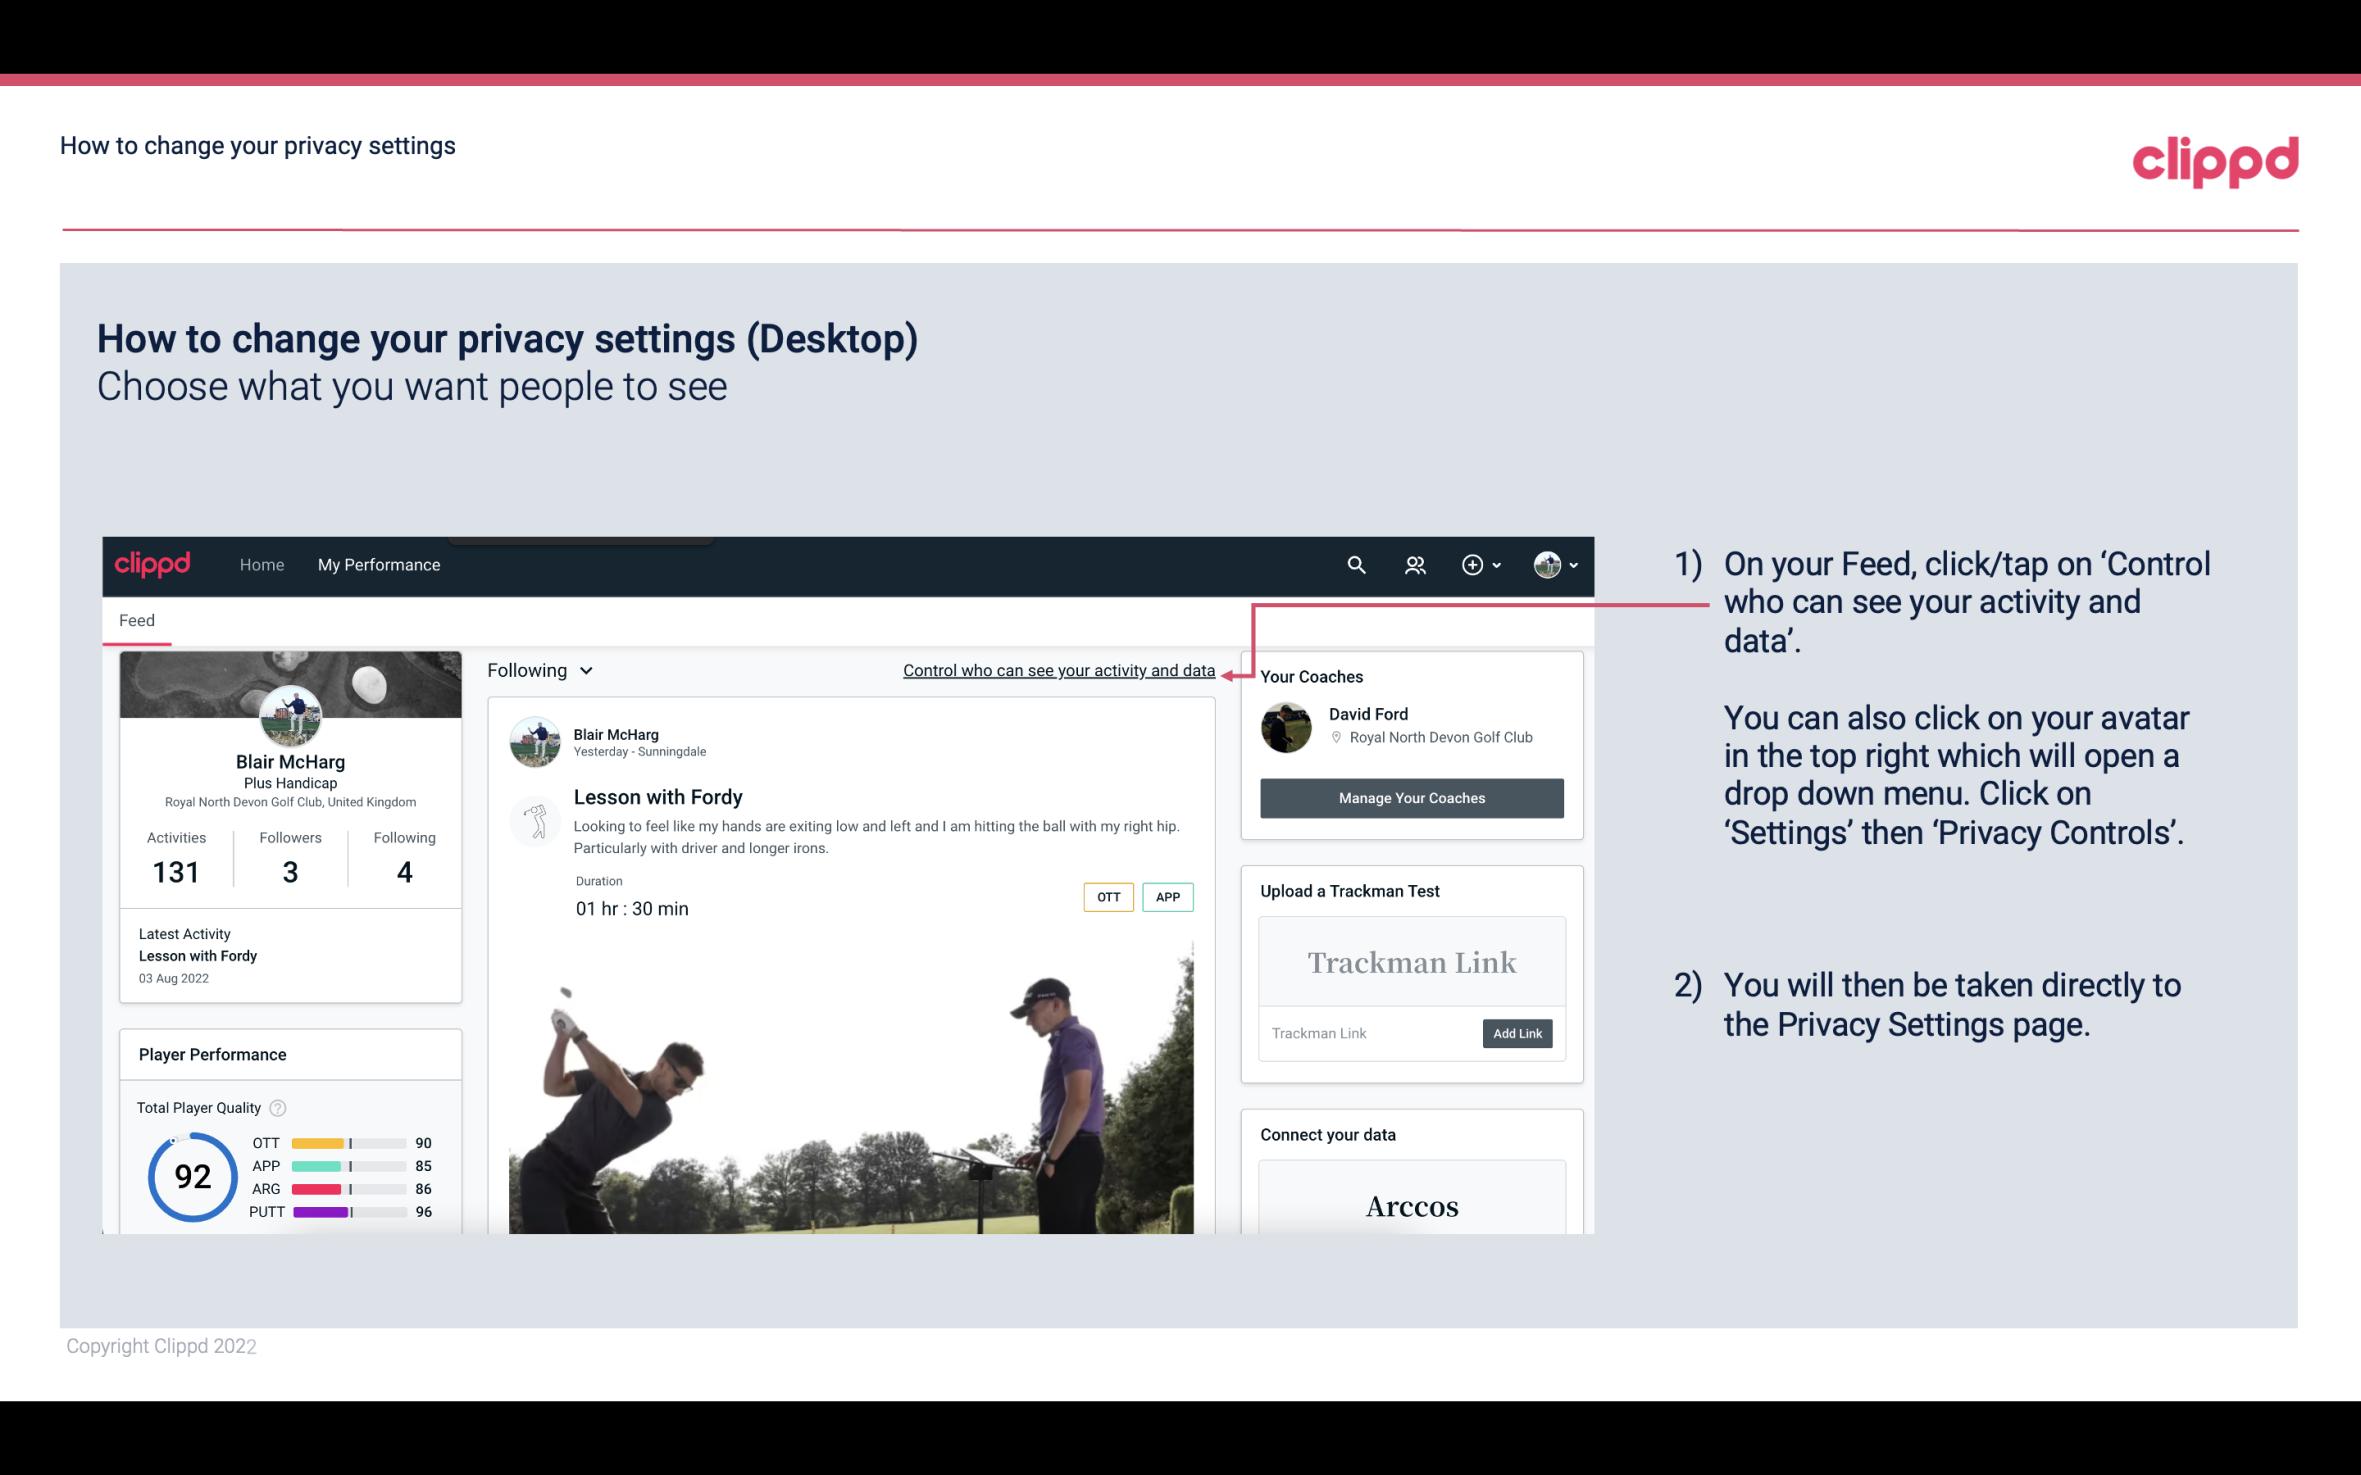Click the user avatar icon top right
The image size is (2361, 1475).
pyautogui.click(x=1546, y=564)
